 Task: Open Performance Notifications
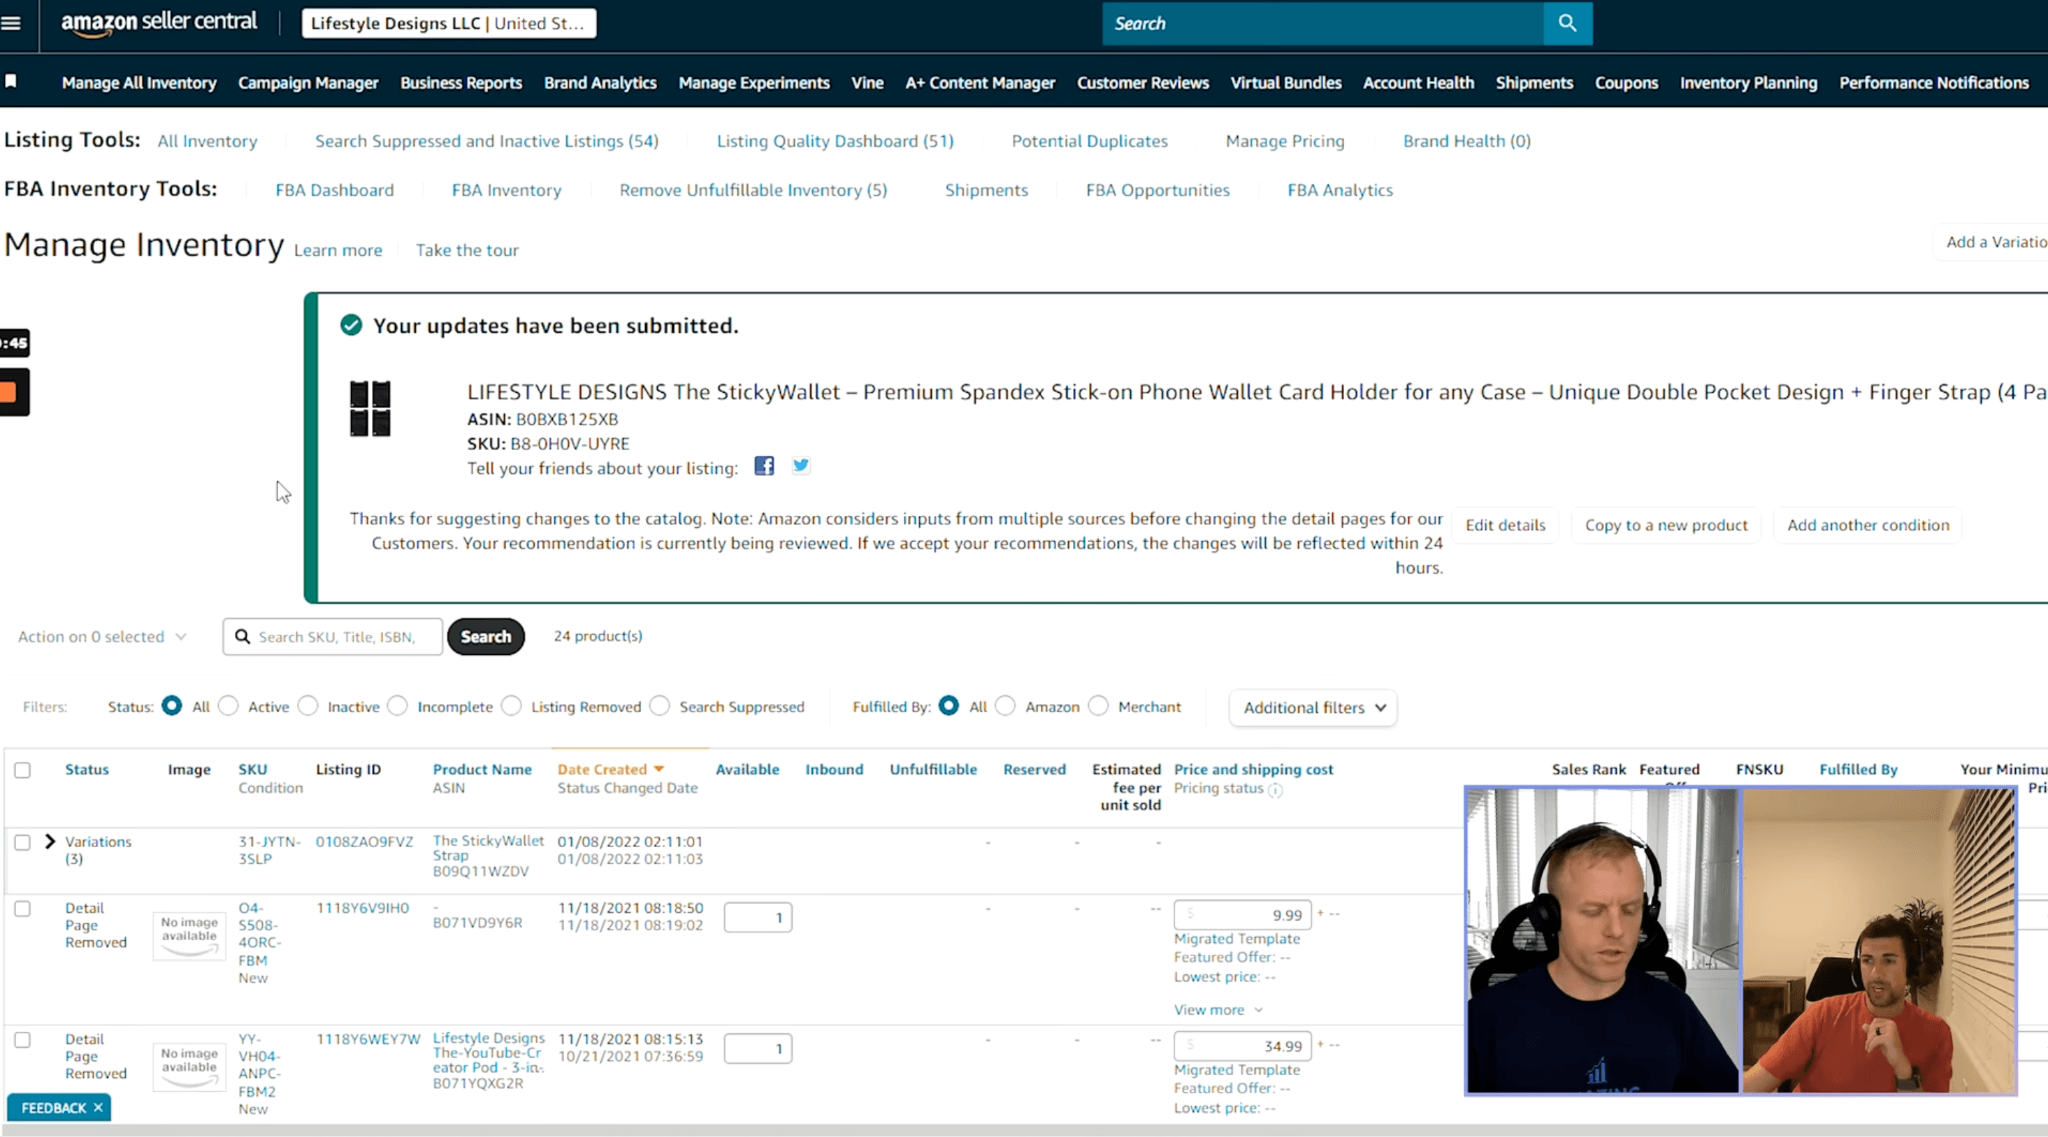[1934, 82]
